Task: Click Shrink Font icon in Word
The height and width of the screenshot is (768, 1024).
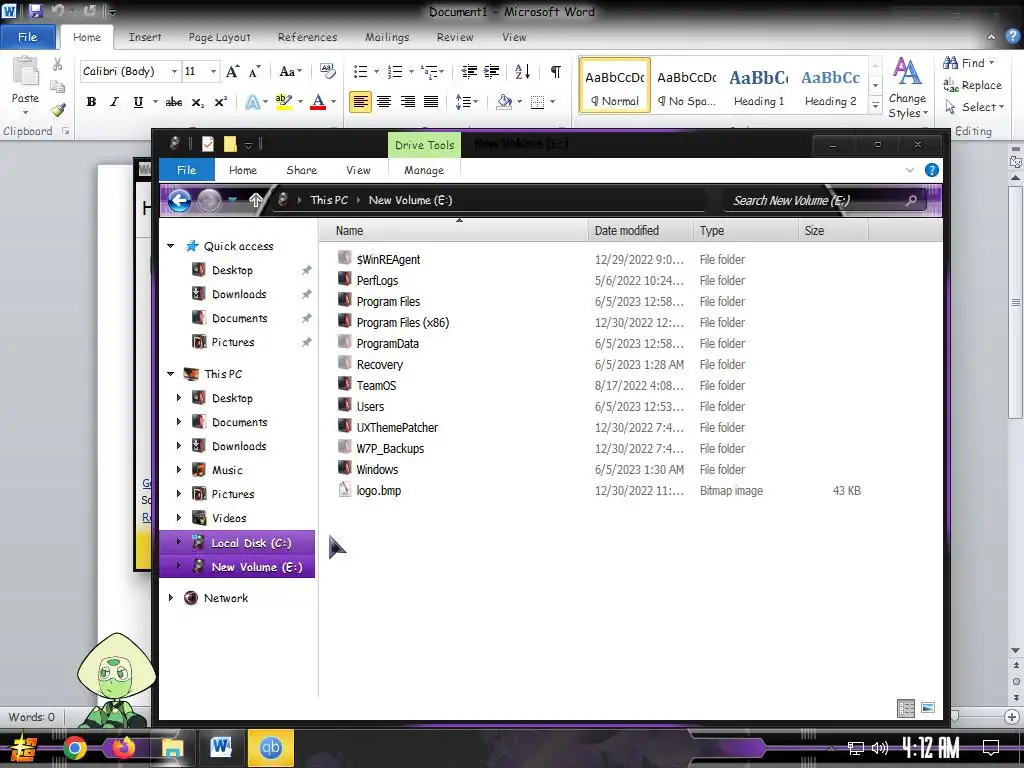Action: point(255,71)
